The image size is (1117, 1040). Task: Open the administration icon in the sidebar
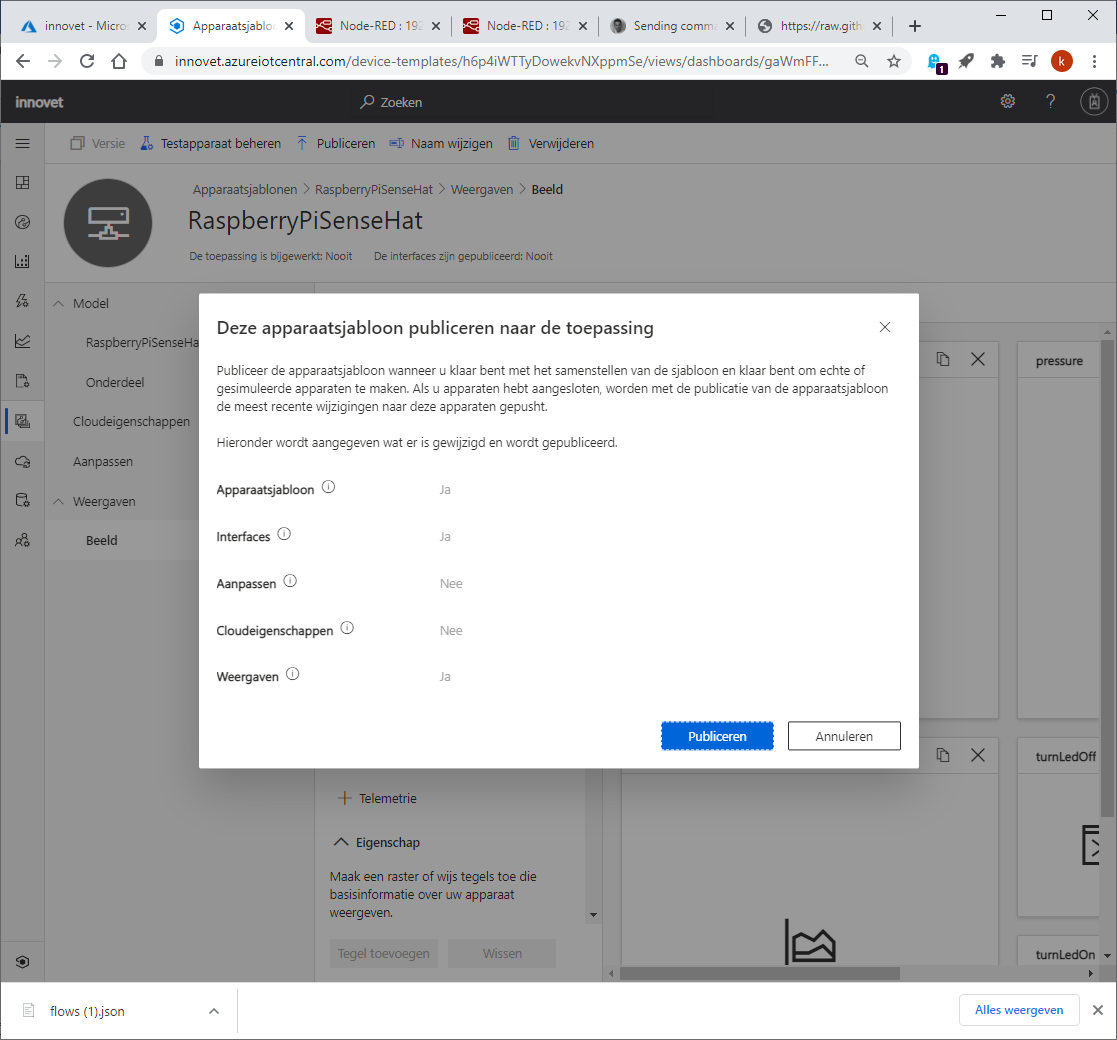tap(23, 501)
